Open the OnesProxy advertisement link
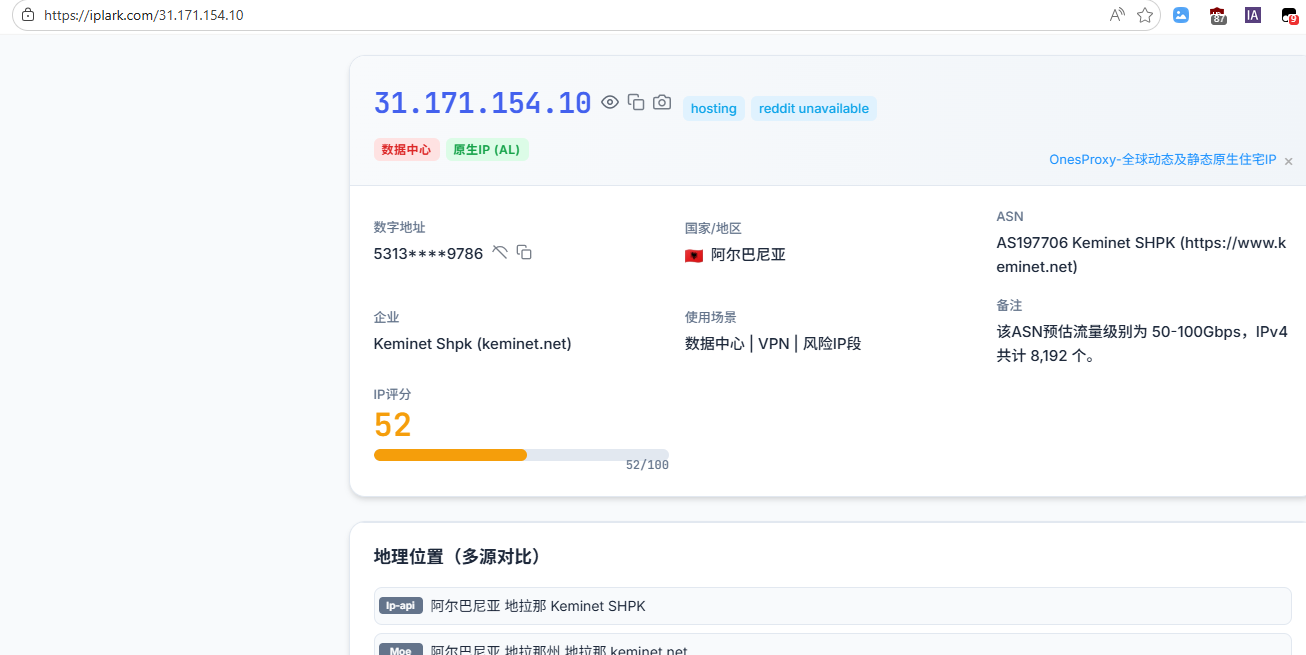 coord(1162,160)
